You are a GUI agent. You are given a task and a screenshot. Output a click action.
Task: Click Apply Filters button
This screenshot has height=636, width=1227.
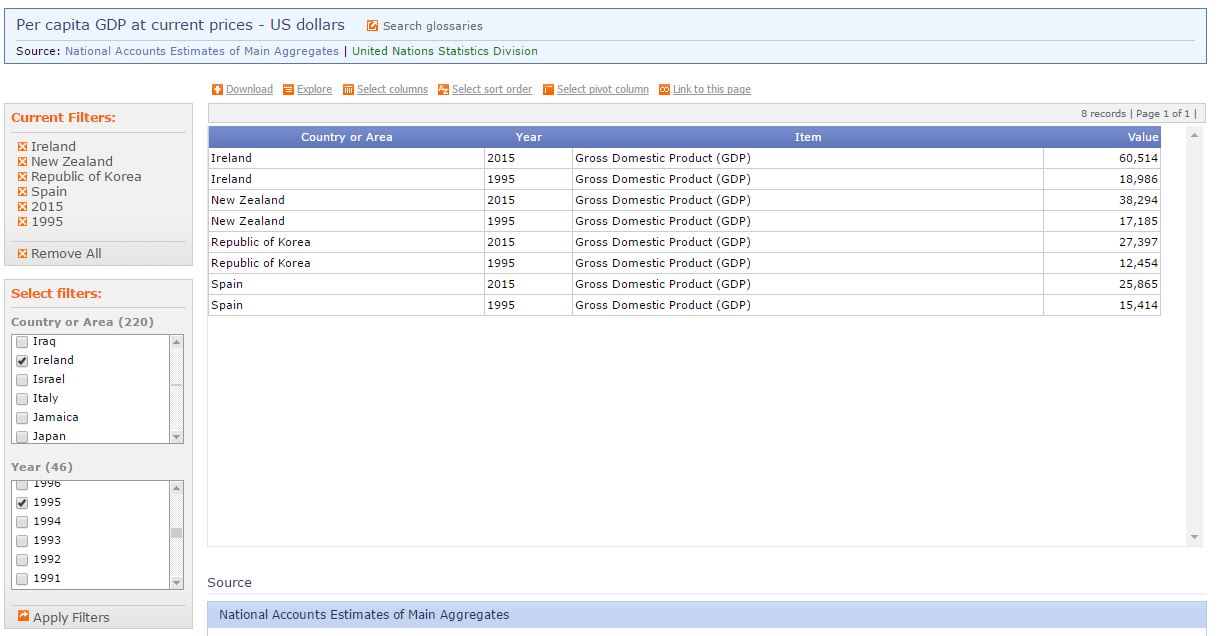[x=70, y=617]
